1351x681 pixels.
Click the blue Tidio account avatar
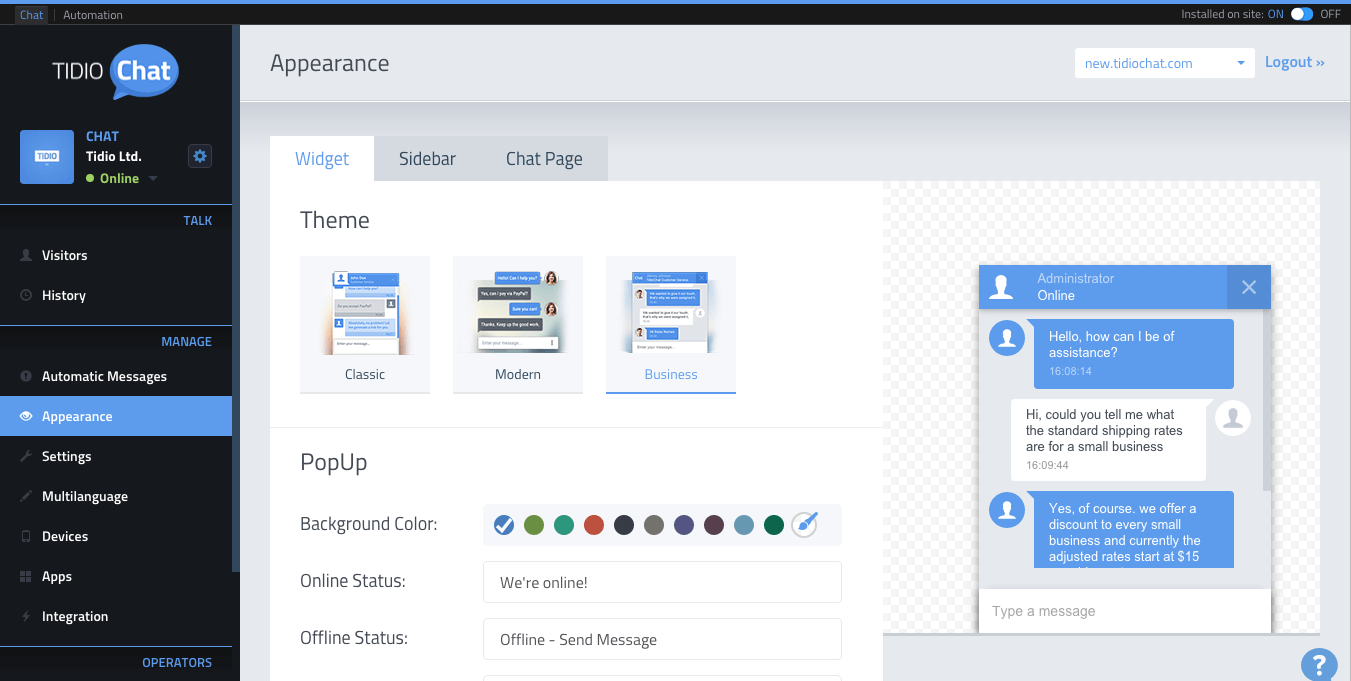pos(47,157)
